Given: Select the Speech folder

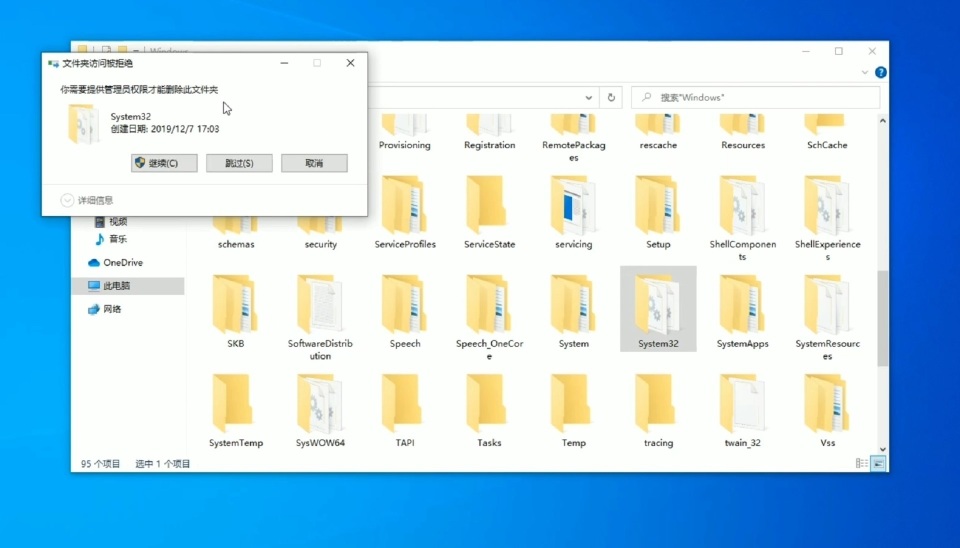Looking at the screenshot, I should (405, 312).
